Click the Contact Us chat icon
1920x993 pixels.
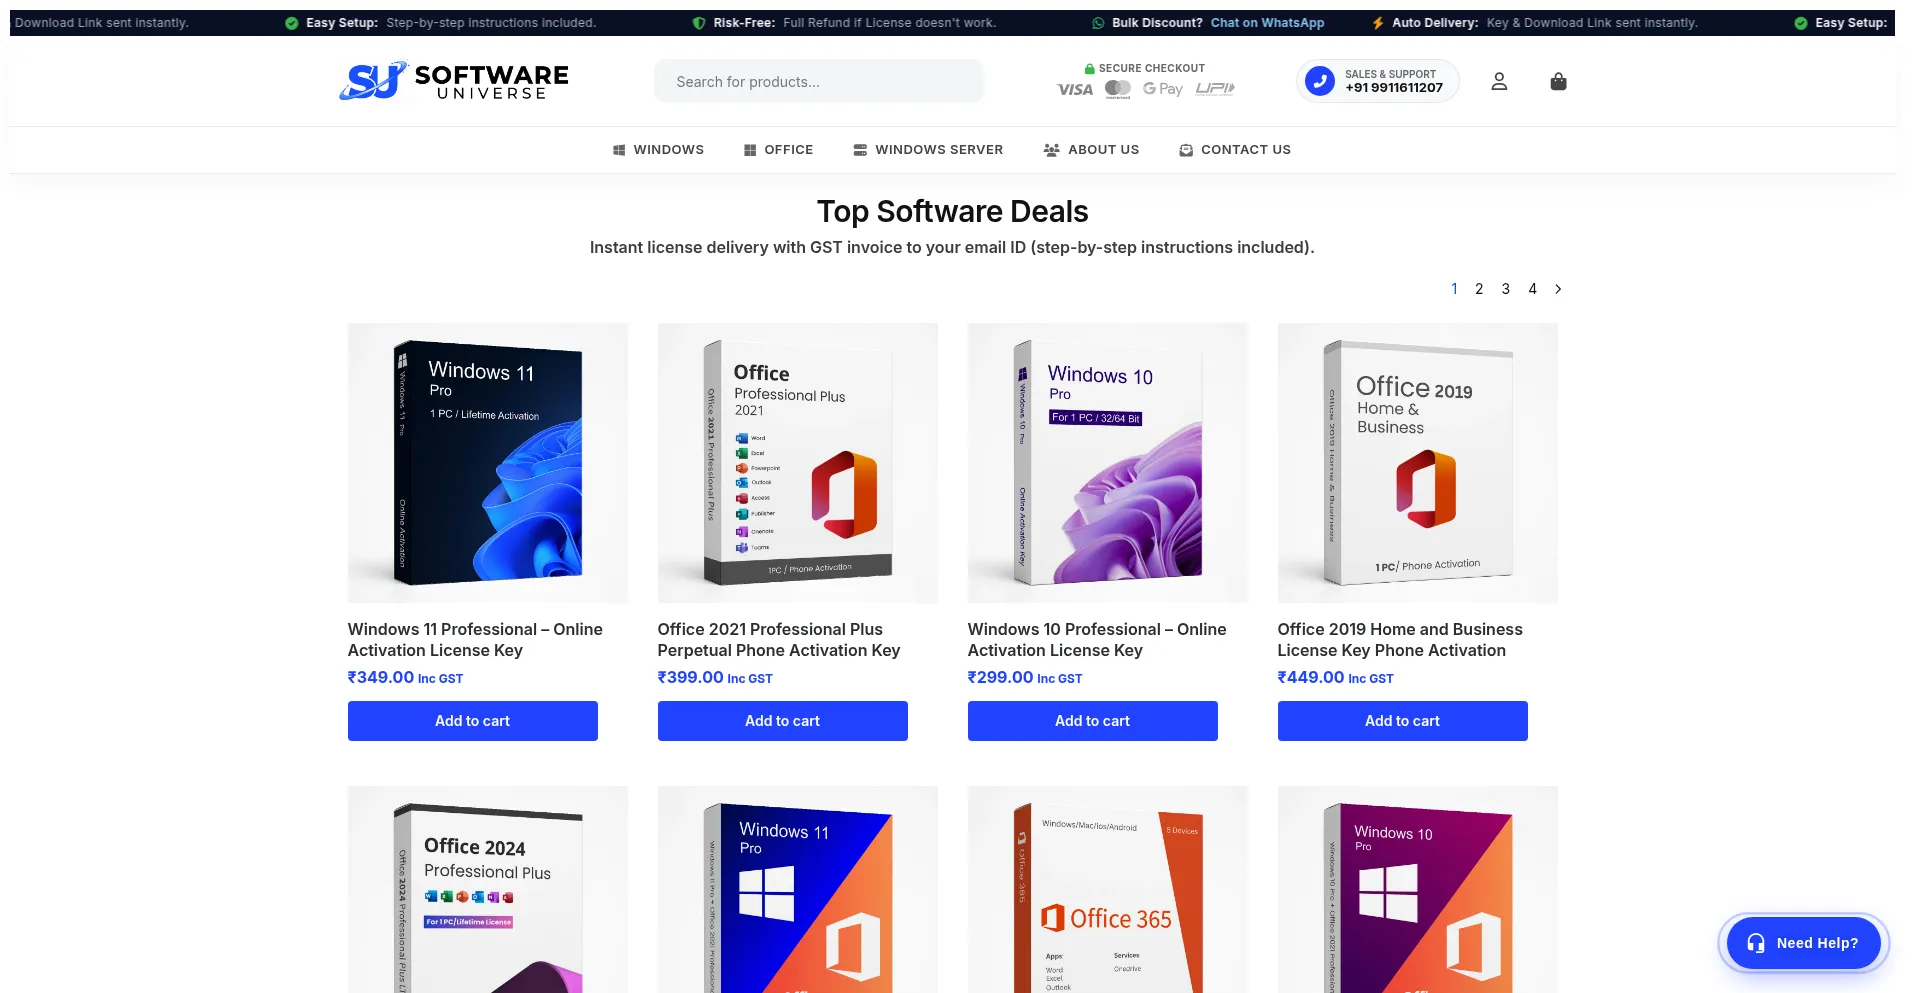coord(1186,150)
